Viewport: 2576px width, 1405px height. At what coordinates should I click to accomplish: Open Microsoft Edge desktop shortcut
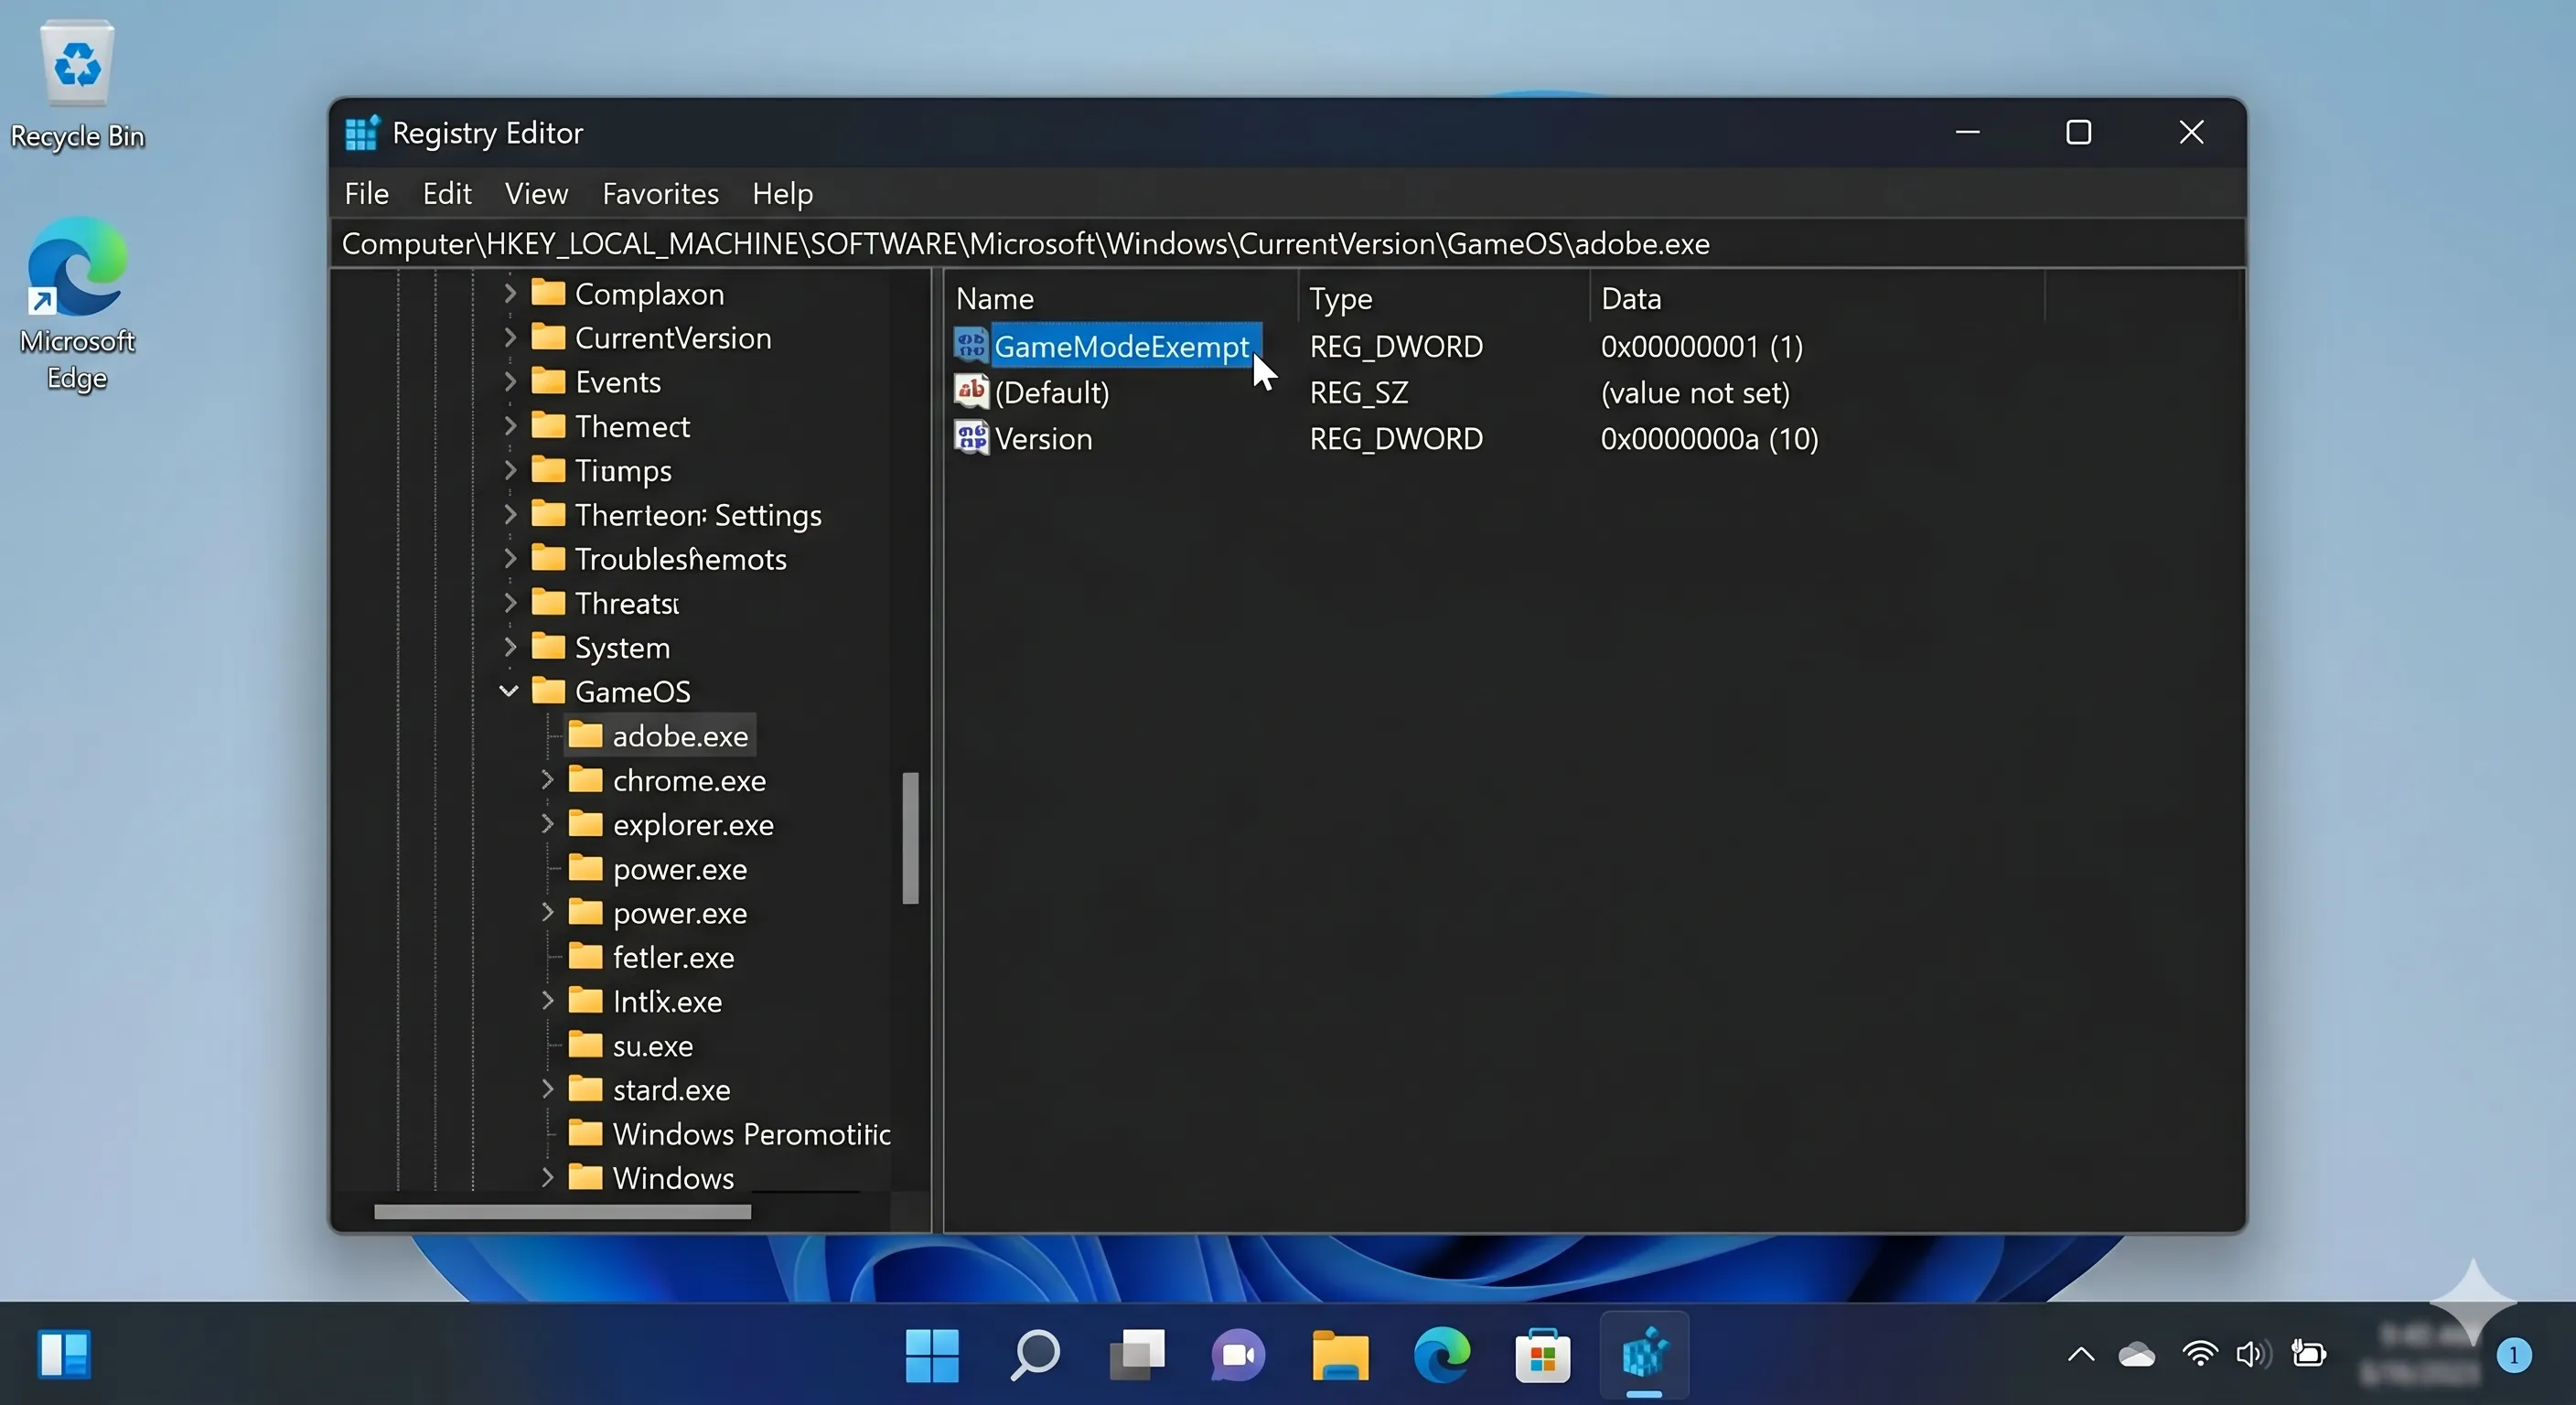coord(77,304)
